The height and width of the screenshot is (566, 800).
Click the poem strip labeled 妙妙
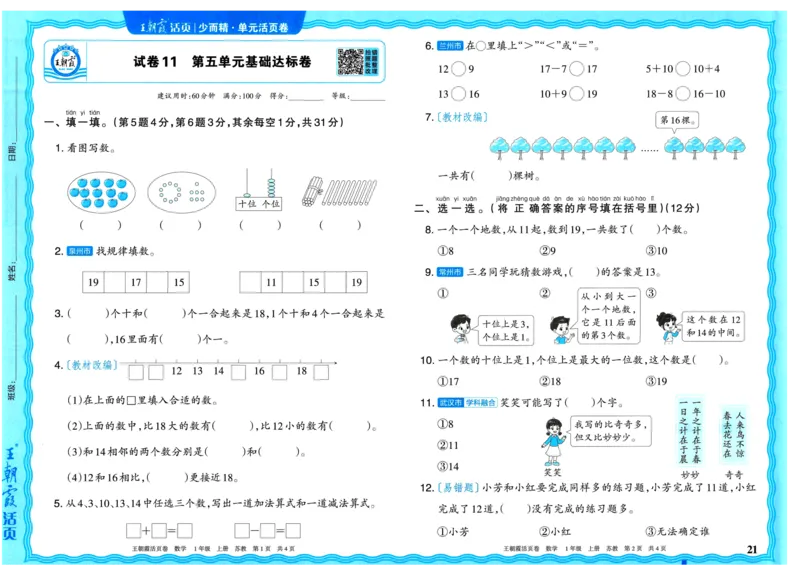pos(690,430)
